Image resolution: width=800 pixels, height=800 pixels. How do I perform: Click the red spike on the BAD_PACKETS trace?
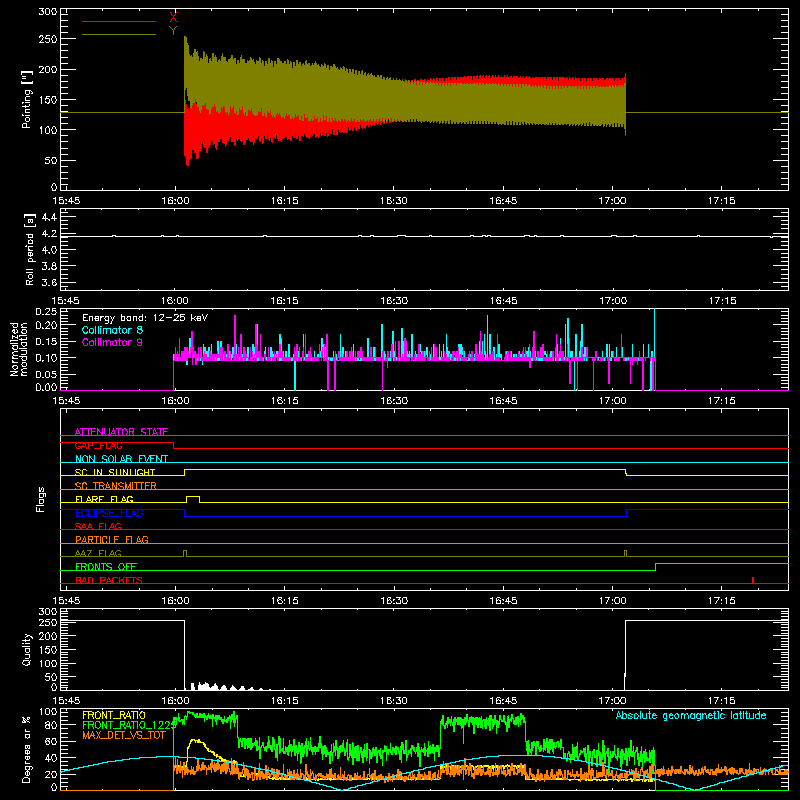(753, 580)
